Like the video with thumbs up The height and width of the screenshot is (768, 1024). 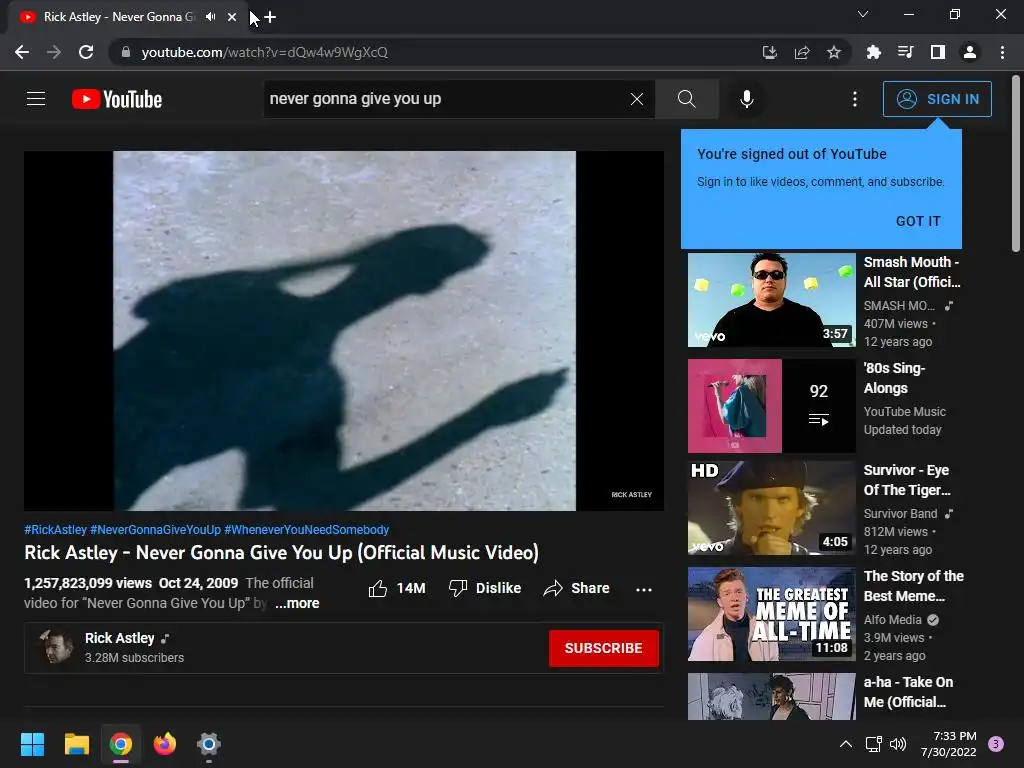click(x=396, y=588)
